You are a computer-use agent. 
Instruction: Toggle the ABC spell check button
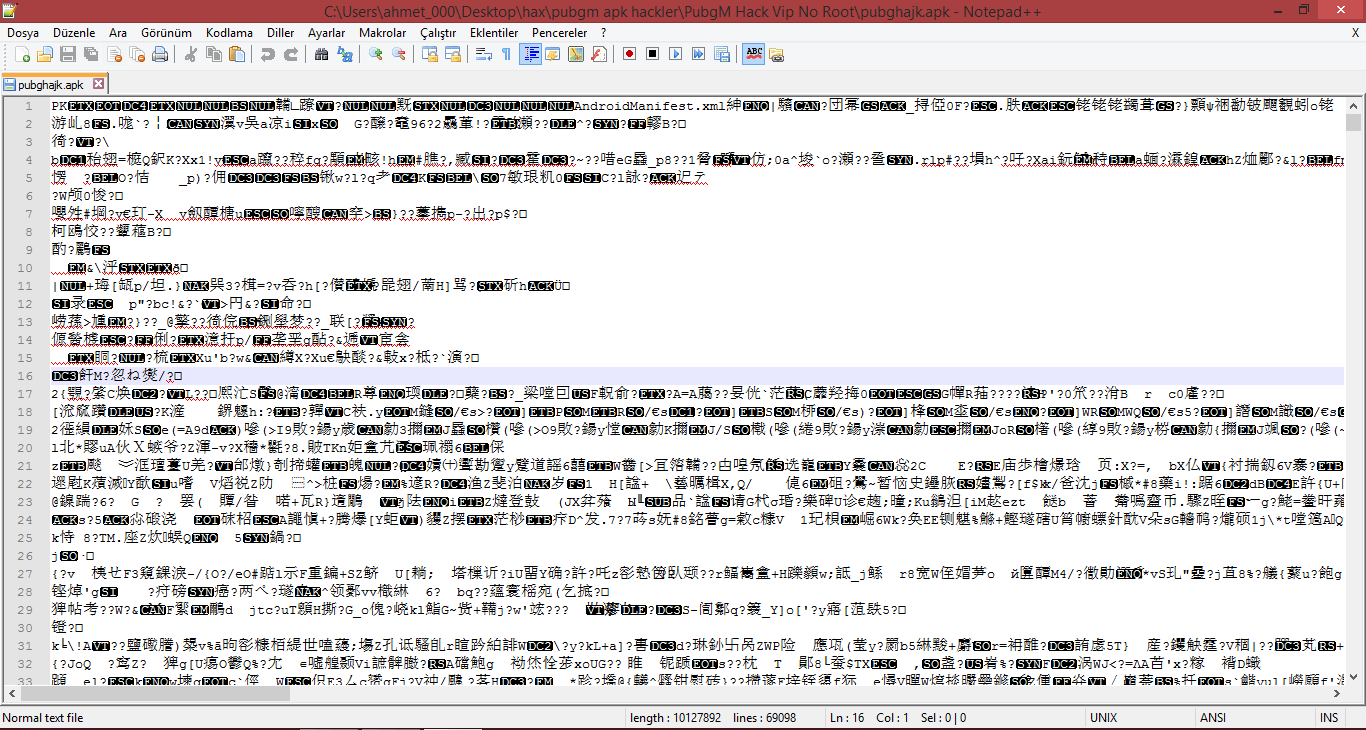[x=753, y=54]
